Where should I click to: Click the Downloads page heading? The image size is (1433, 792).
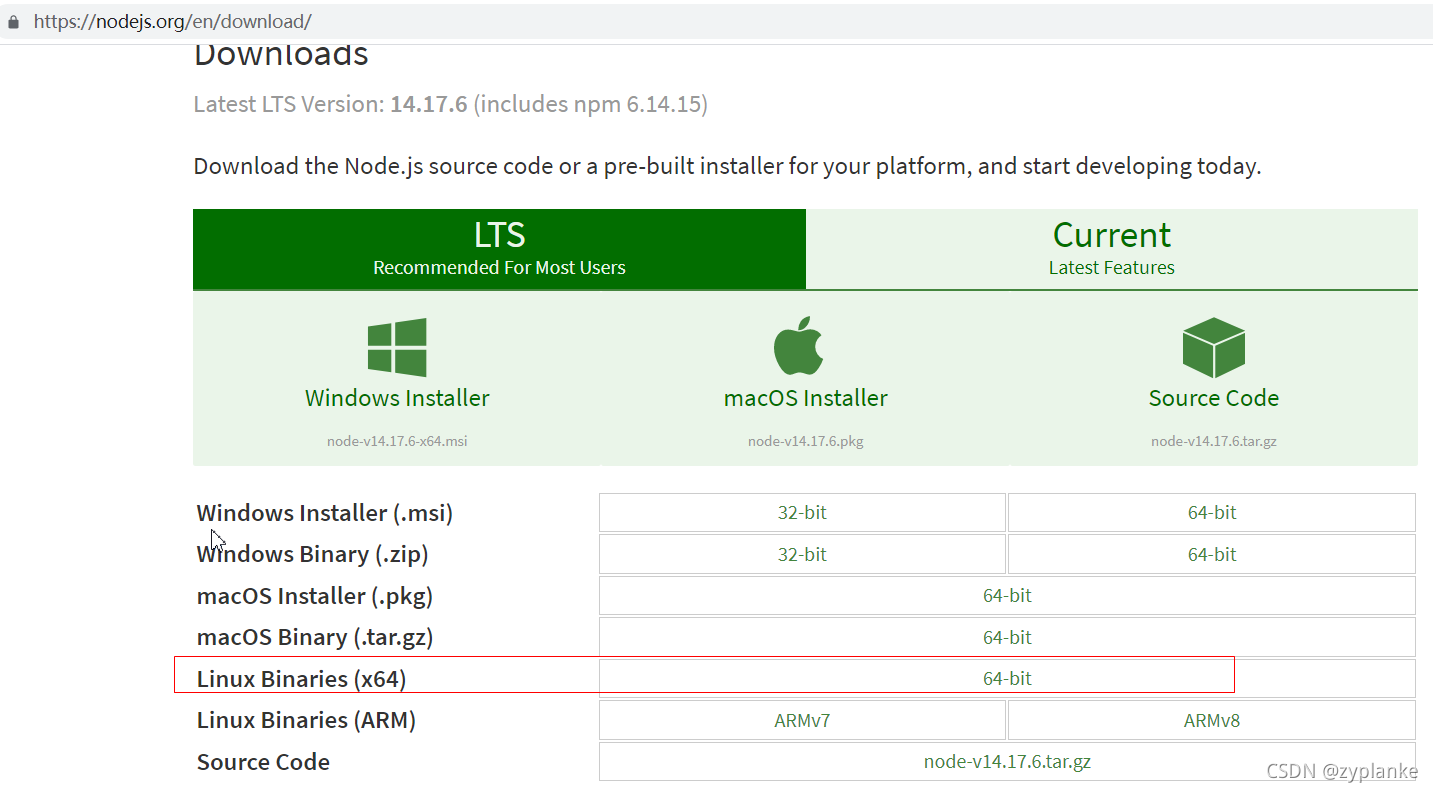281,55
